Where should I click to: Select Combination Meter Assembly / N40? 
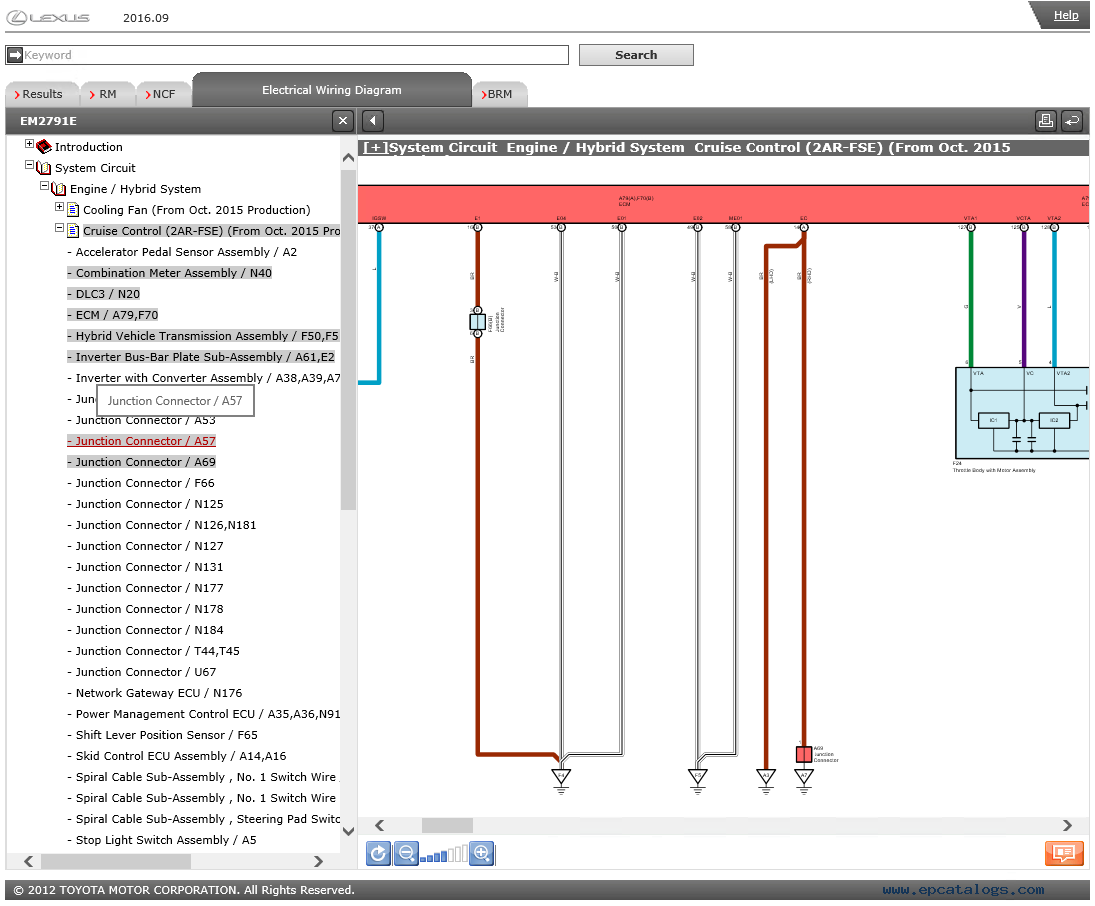(174, 273)
